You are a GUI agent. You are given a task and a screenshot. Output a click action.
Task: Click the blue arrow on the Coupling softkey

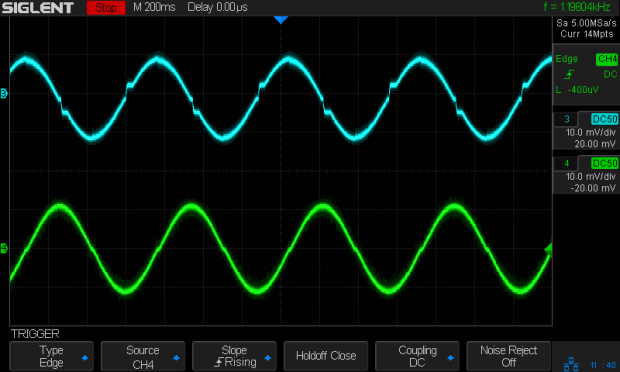pyautogui.click(x=451, y=358)
